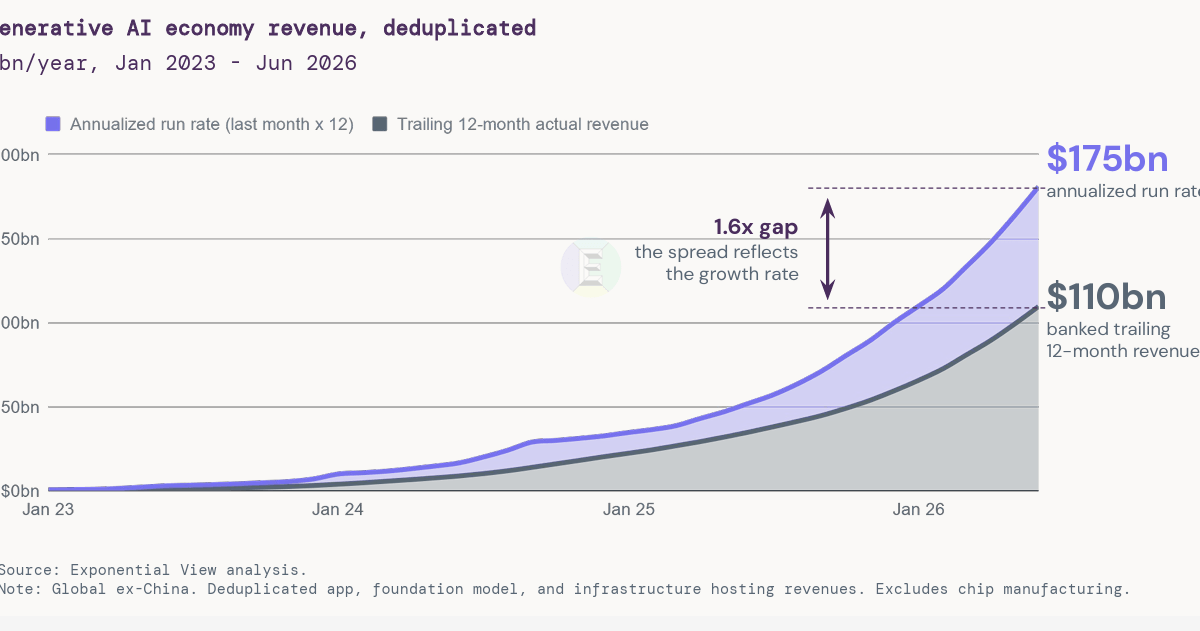Viewport: 1200px width, 631px height.
Task: Click the banked trailing 12-month revenue caption
Action: click(x=1123, y=340)
